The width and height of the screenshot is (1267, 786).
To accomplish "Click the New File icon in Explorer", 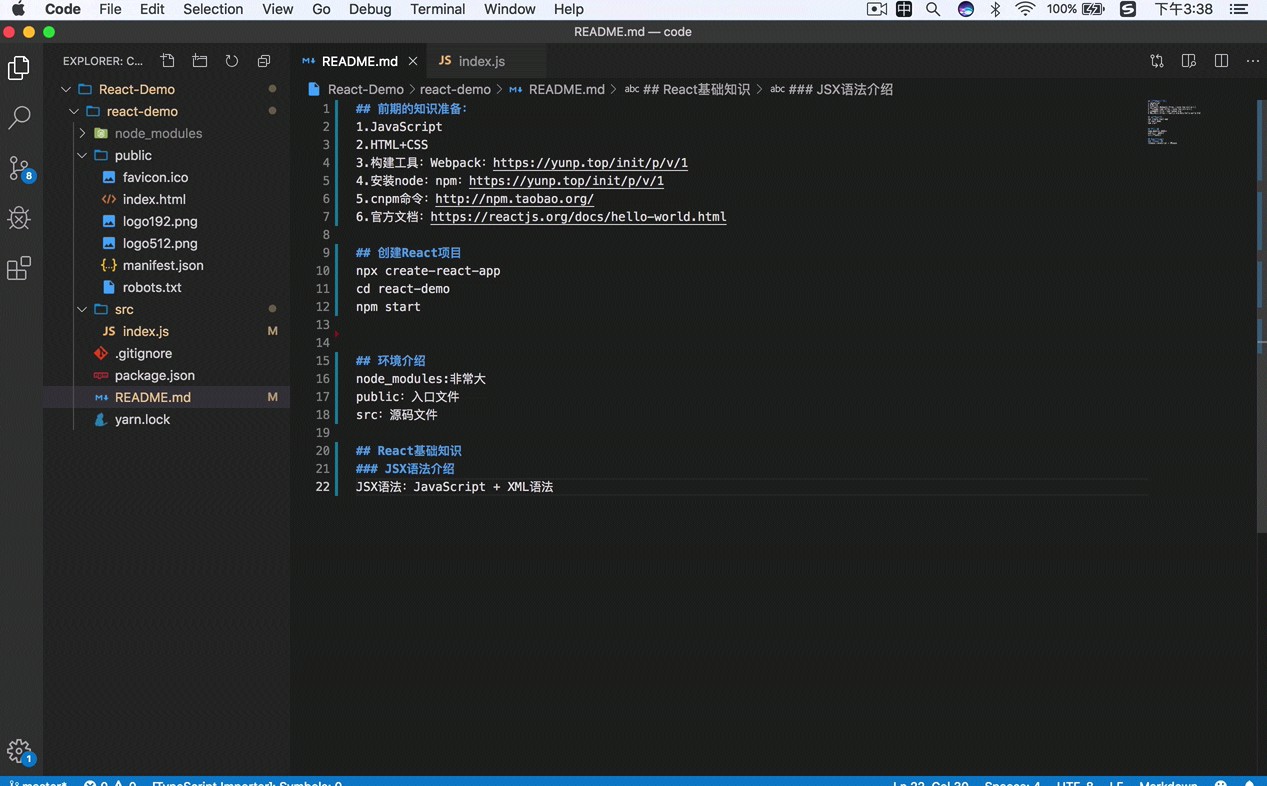I will pos(167,61).
